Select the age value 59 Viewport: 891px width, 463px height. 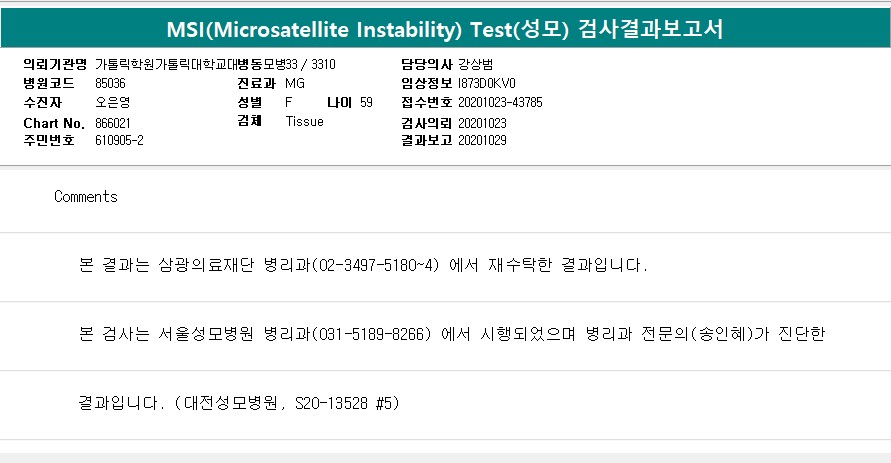[x=366, y=102]
